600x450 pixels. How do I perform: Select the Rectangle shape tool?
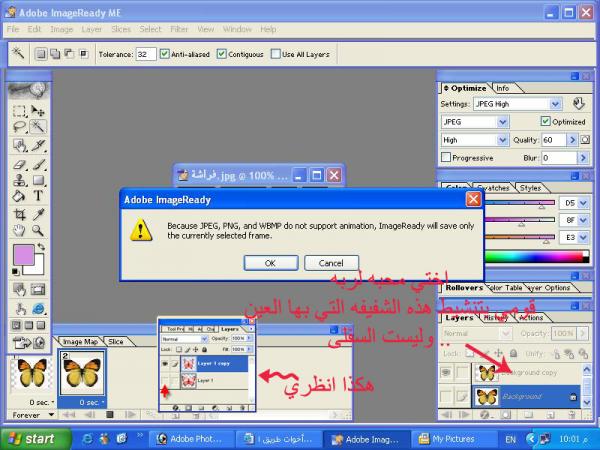[x=38, y=180]
